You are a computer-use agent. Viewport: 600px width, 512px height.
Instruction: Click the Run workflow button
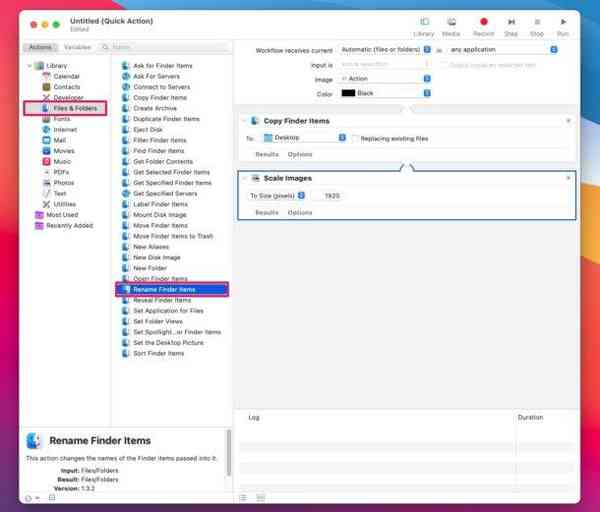(x=563, y=26)
